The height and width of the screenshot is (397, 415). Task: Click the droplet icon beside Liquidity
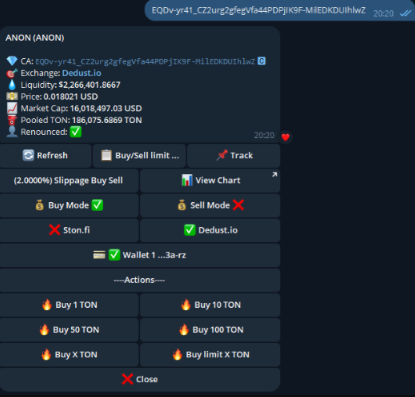click(12, 85)
